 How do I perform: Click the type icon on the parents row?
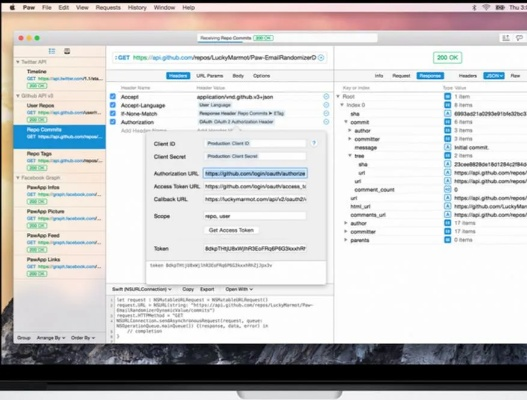tap(448, 240)
